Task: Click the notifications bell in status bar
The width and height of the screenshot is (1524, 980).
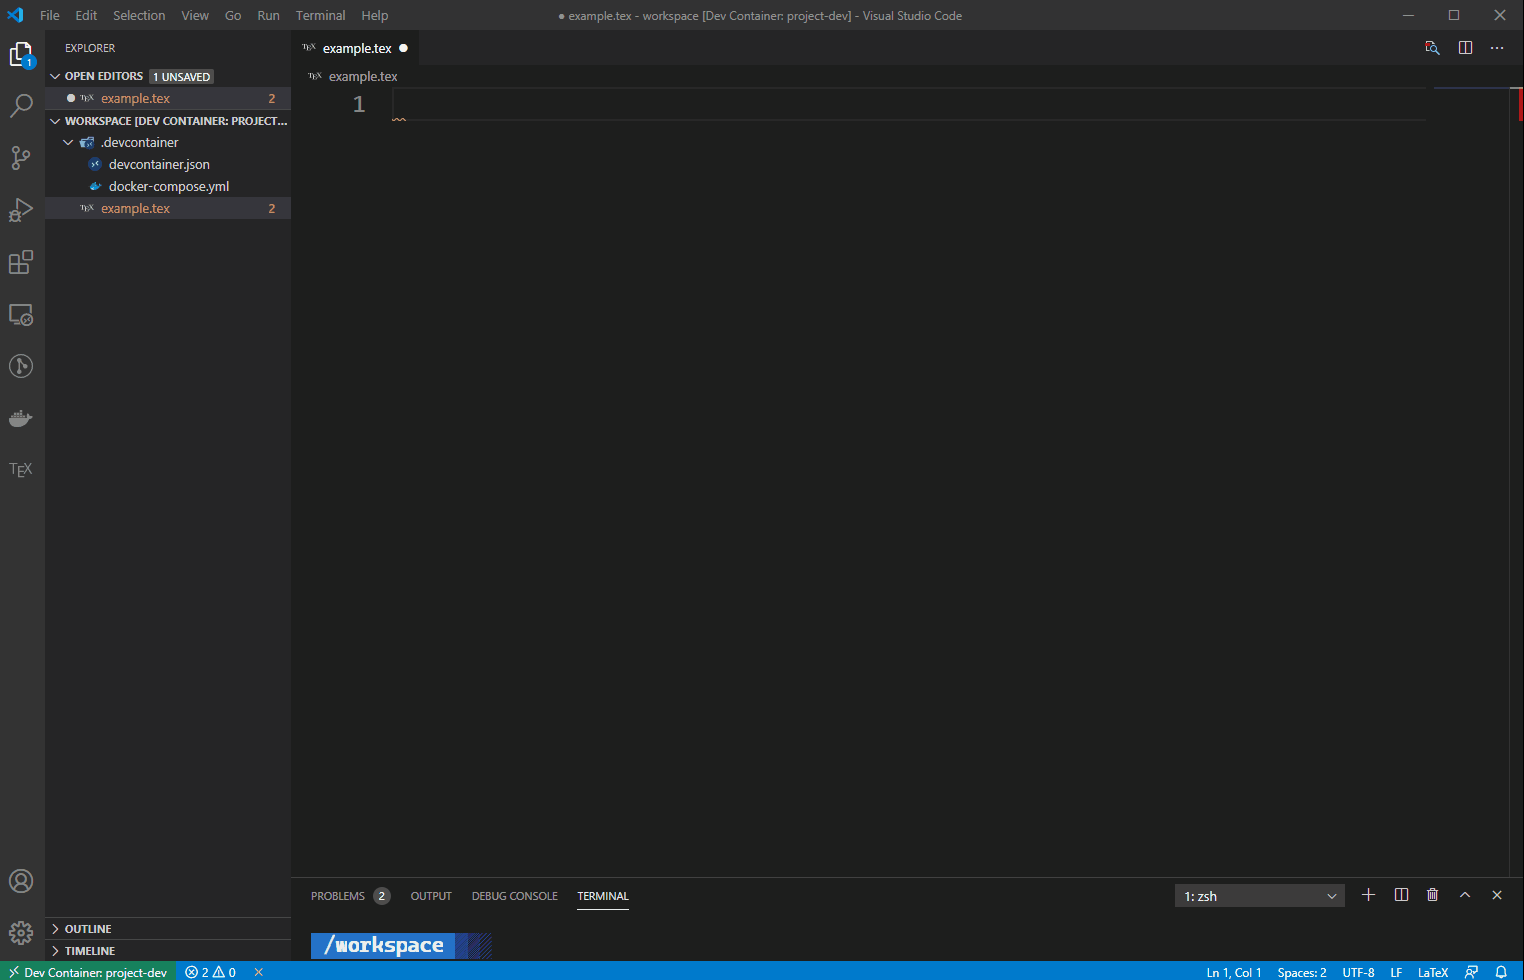Action: 1501,972
